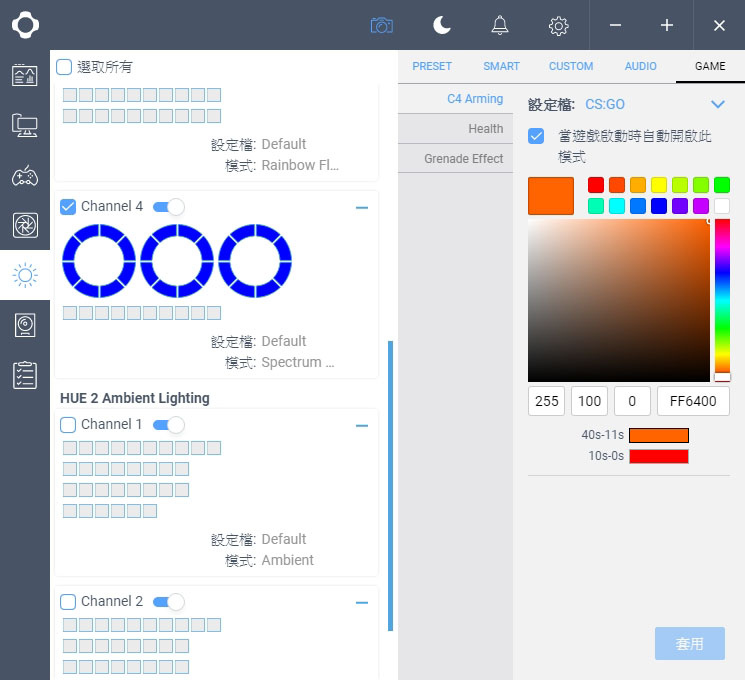745x680 pixels.
Task: Toggle night mode moon icon
Action: coord(442,25)
